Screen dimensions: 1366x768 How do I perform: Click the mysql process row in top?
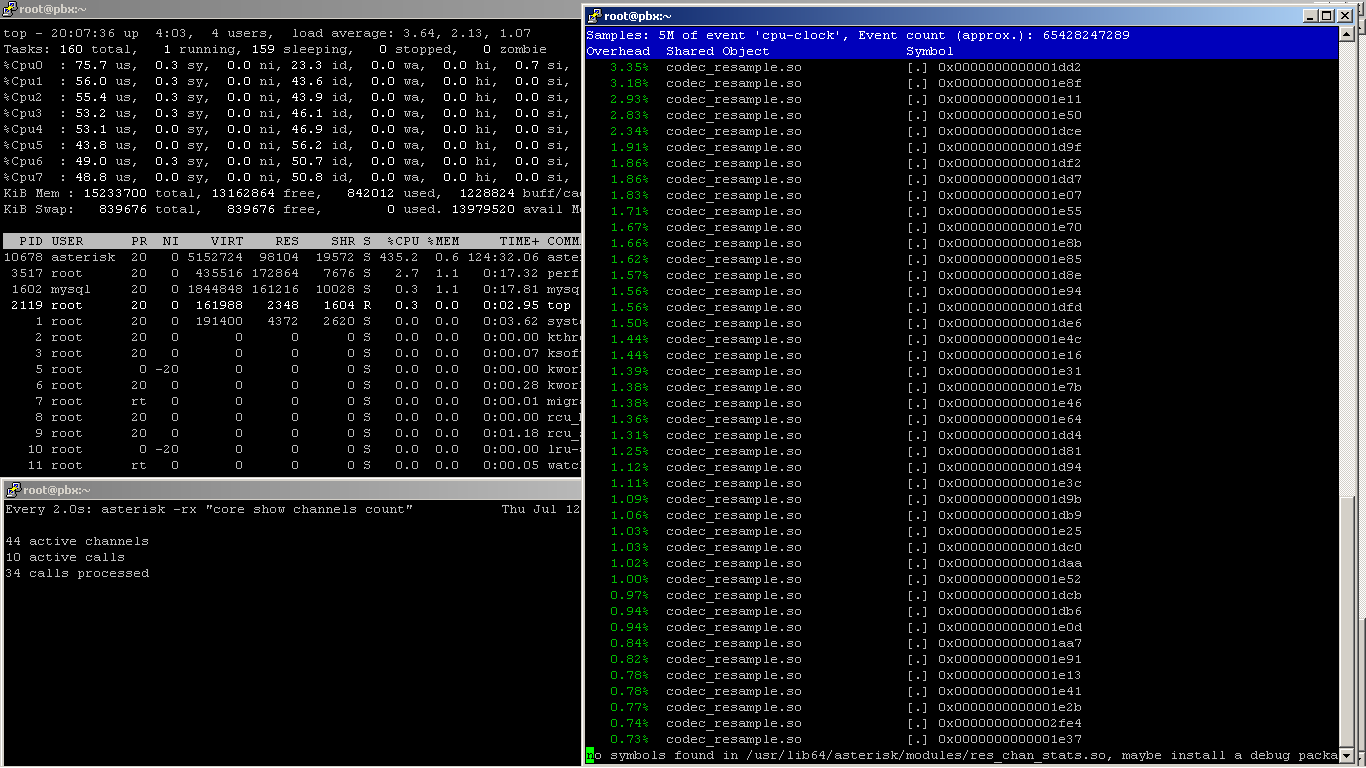[x=290, y=289]
